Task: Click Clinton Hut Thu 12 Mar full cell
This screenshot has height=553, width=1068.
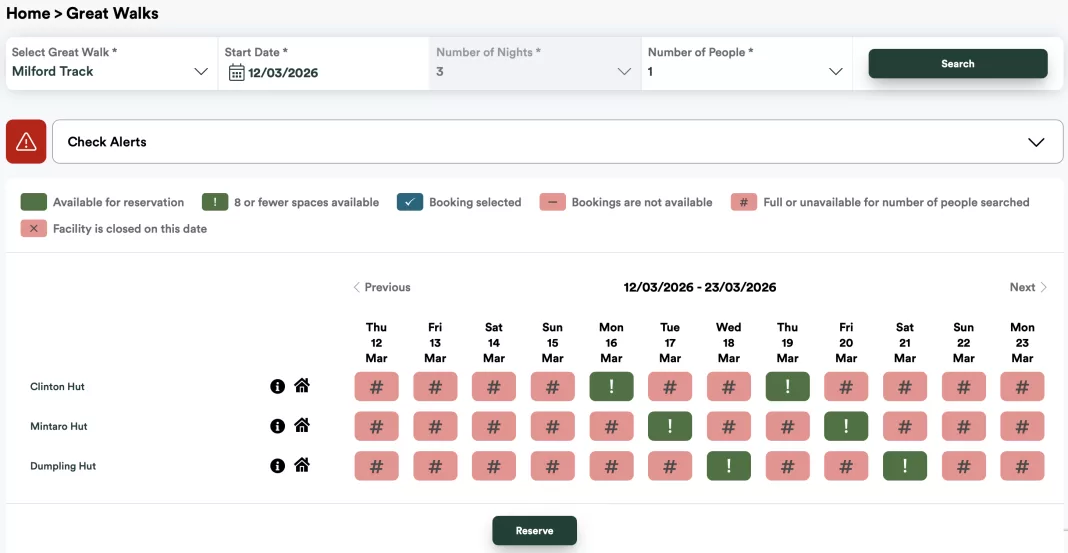Action: (x=376, y=386)
